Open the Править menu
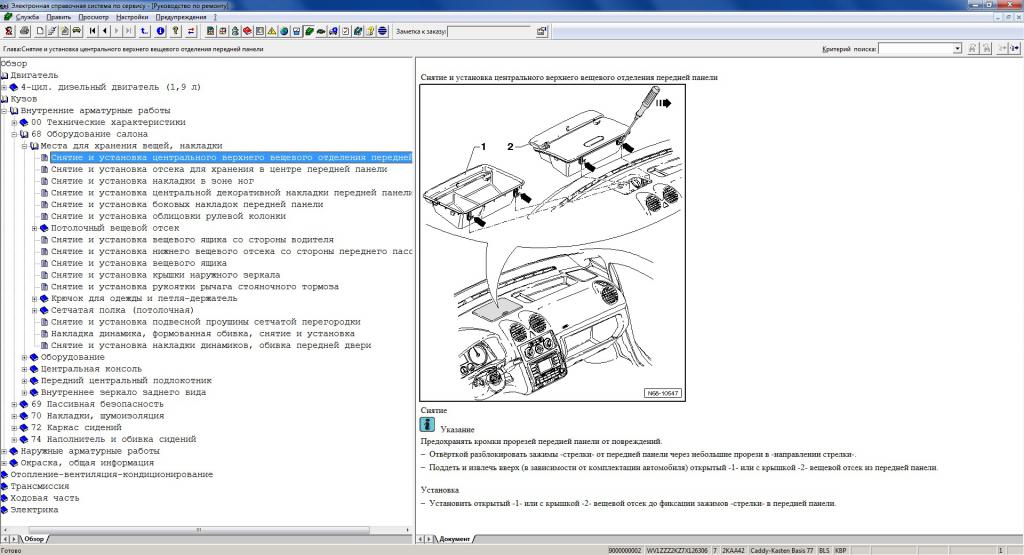The height and width of the screenshot is (555, 1024). [59, 17]
